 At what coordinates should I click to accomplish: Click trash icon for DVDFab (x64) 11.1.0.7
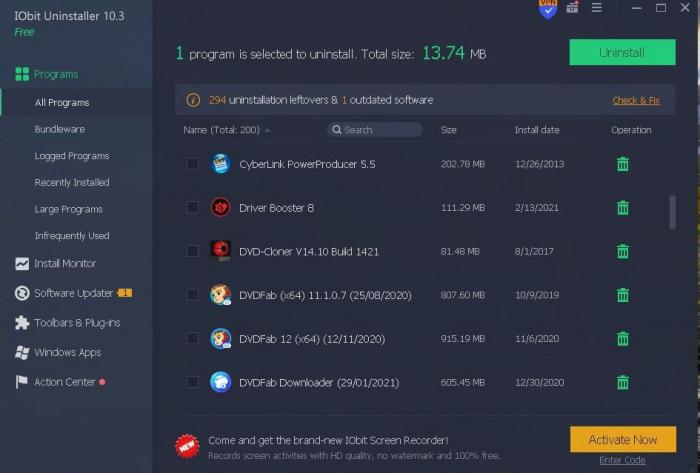(623, 295)
